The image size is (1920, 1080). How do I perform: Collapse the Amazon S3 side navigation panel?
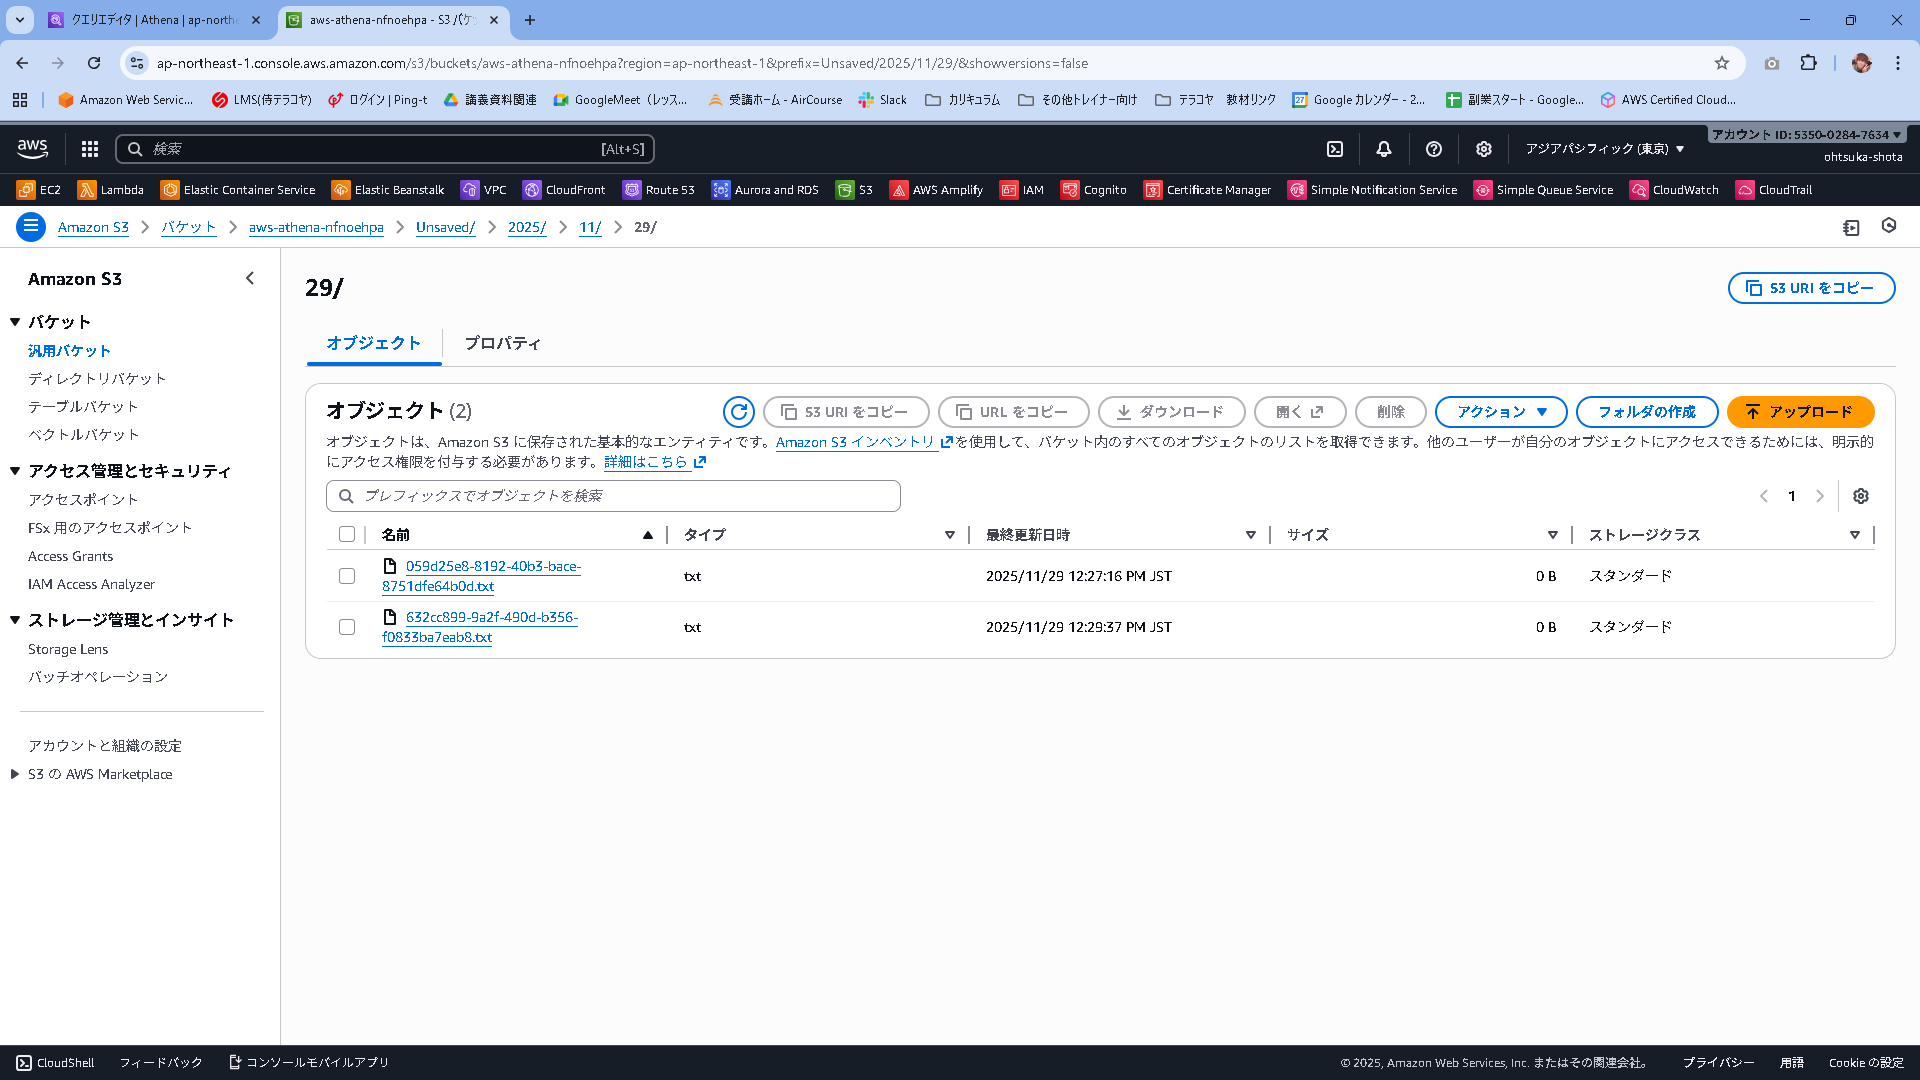click(250, 279)
